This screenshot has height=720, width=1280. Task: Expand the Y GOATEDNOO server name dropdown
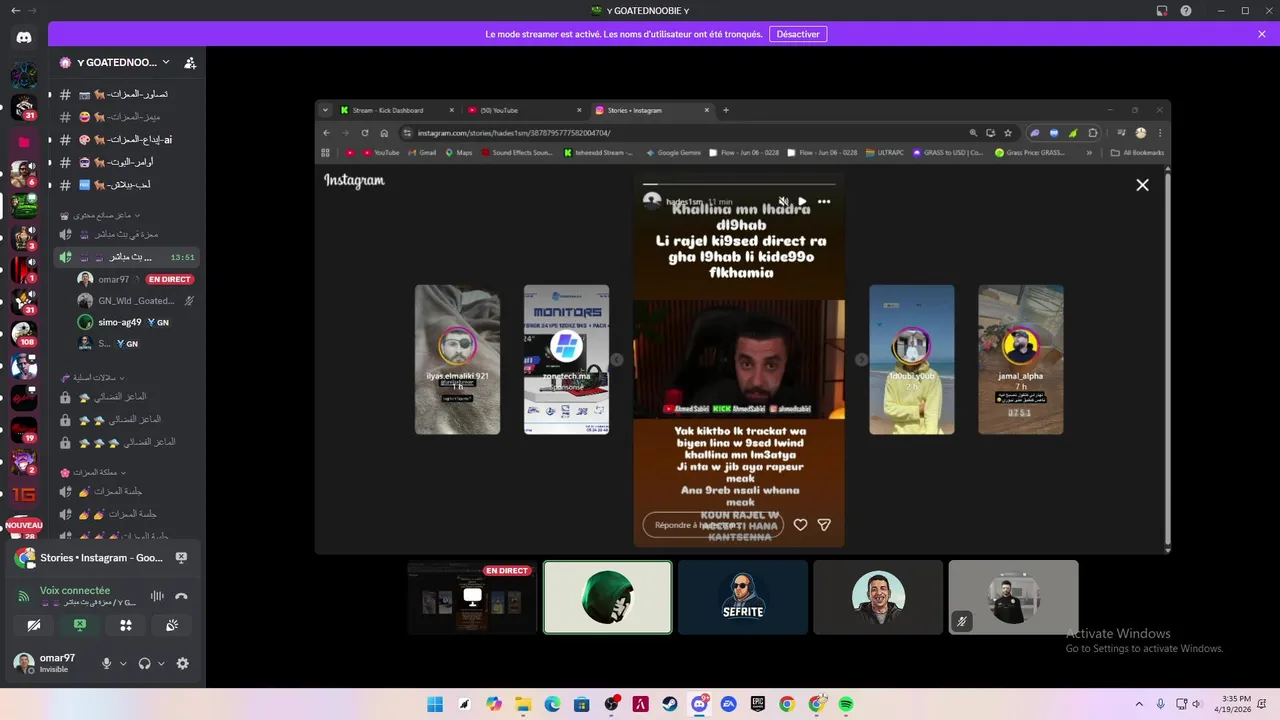pyautogui.click(x=166, y=62)
